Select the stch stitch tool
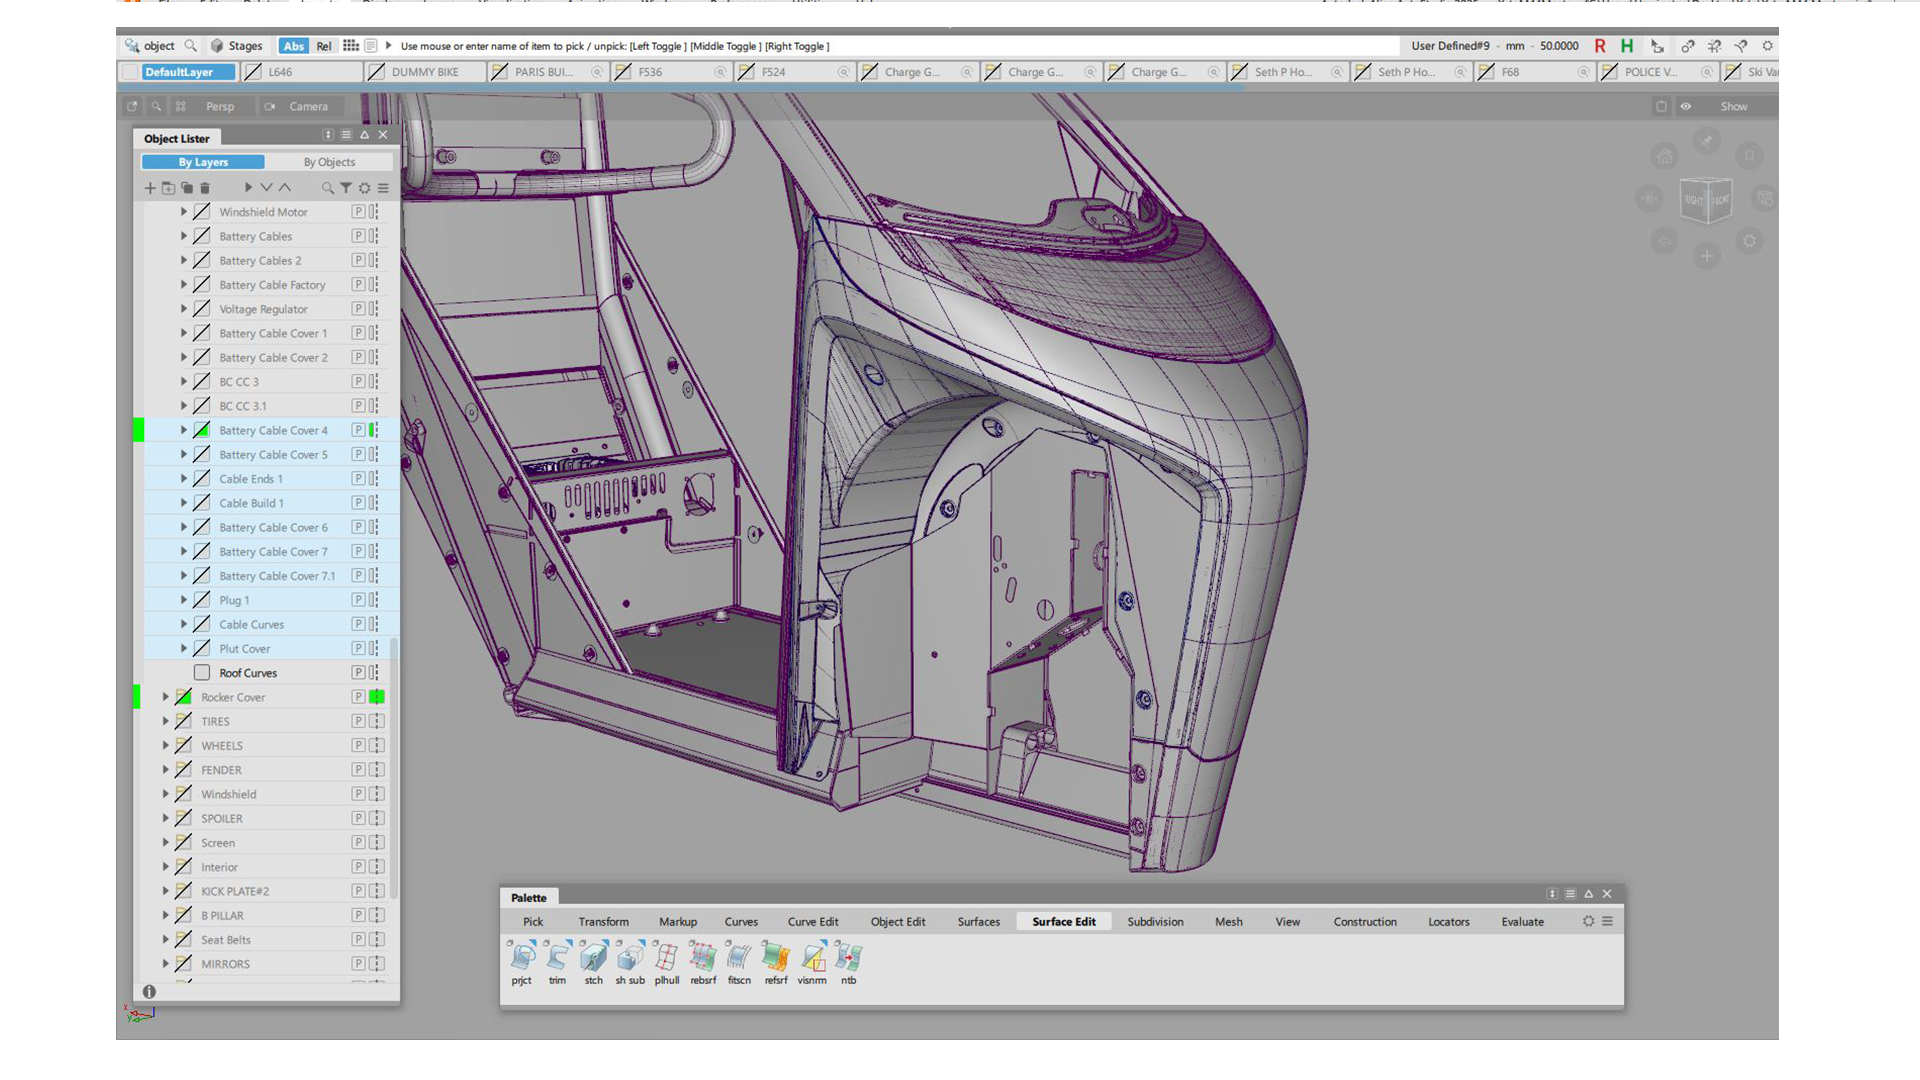Screen dimensions: 1920x1080 pyautogui.click(x=593, y=958)
